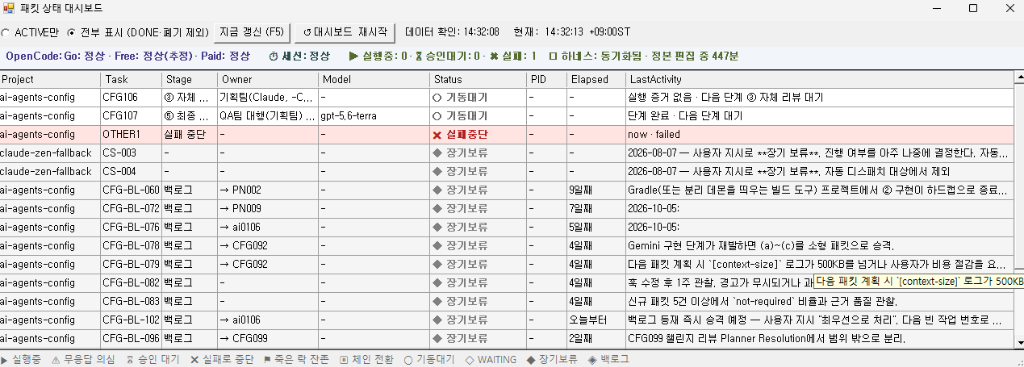The image size is (1024, 367).
Task: Sort by the Stage column header
Action: coord(189,80)
